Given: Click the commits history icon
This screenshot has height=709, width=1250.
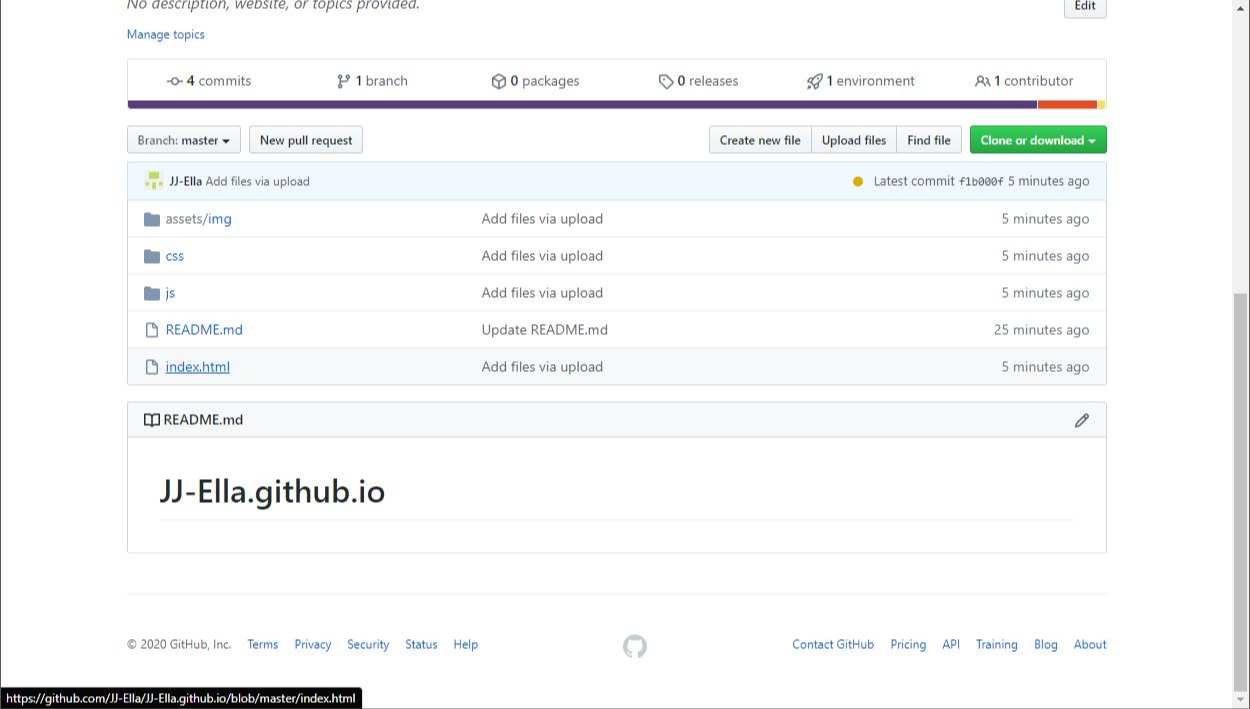Looking at the screenshot, I should coord(175,81).
